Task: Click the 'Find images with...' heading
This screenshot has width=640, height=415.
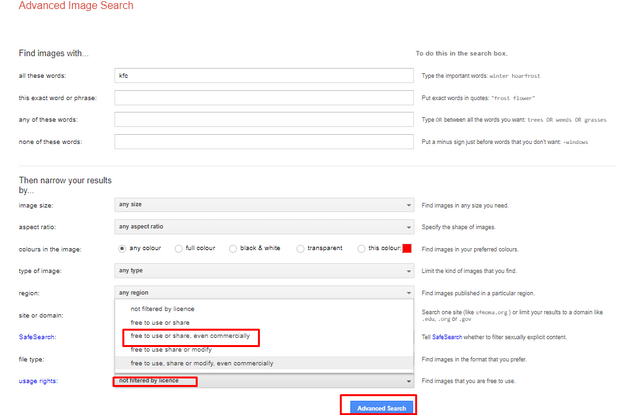Action: point(53,53)
